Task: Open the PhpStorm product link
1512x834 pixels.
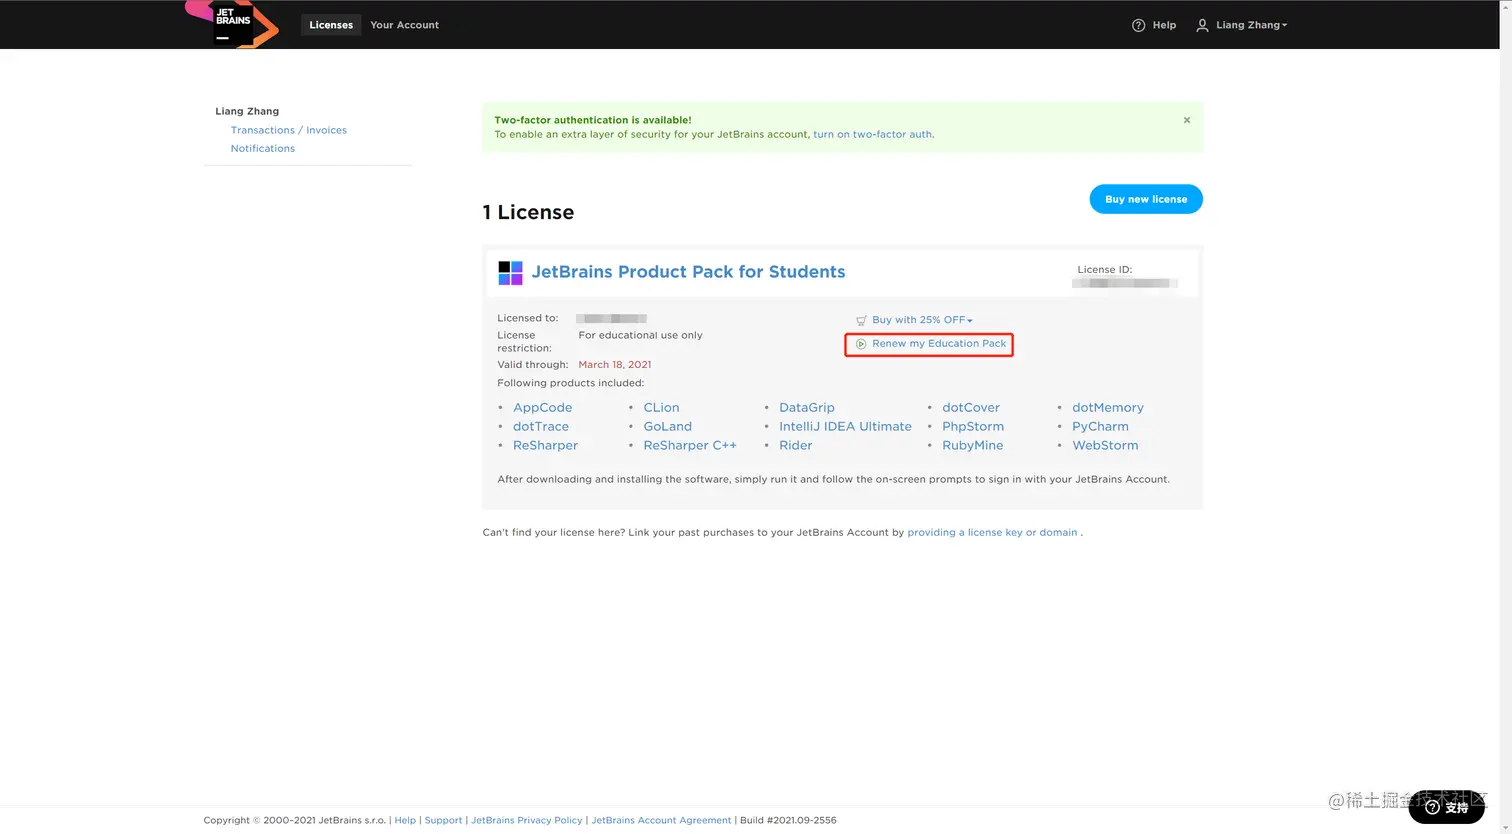Action: pyautogui.click(x=973, y=426)
